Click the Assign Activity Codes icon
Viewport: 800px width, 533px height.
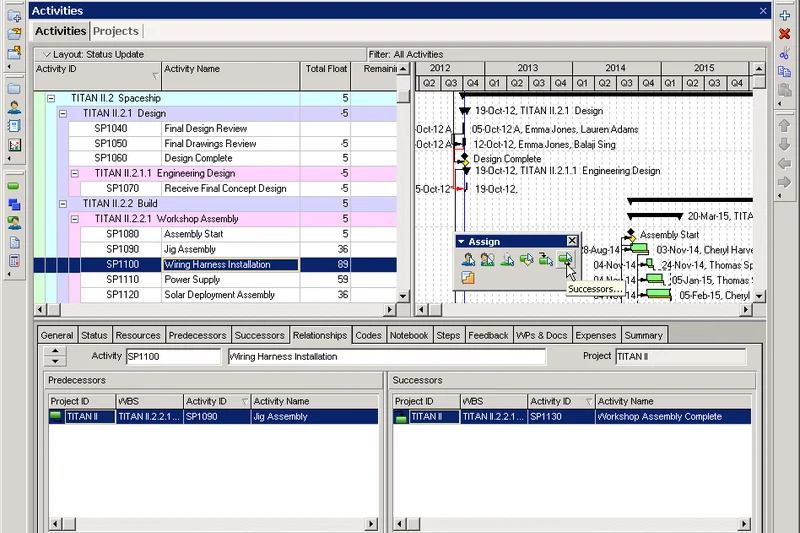(526, 259)
